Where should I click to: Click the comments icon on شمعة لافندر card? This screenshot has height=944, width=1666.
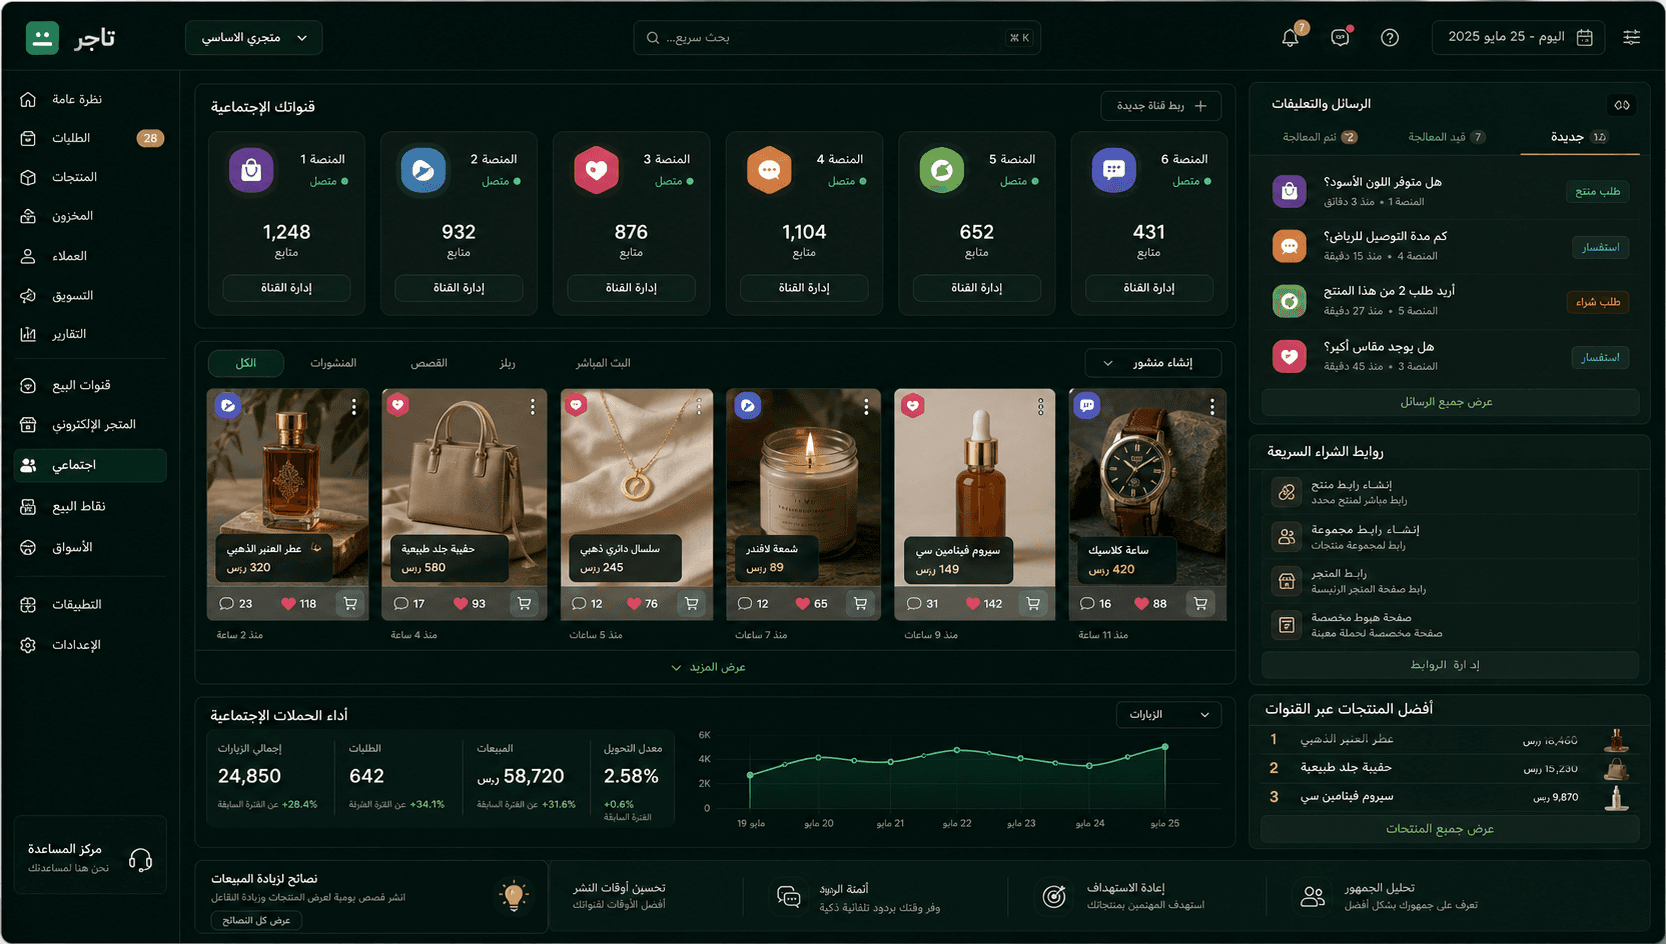pyautogui.click(x=745, y=604)
